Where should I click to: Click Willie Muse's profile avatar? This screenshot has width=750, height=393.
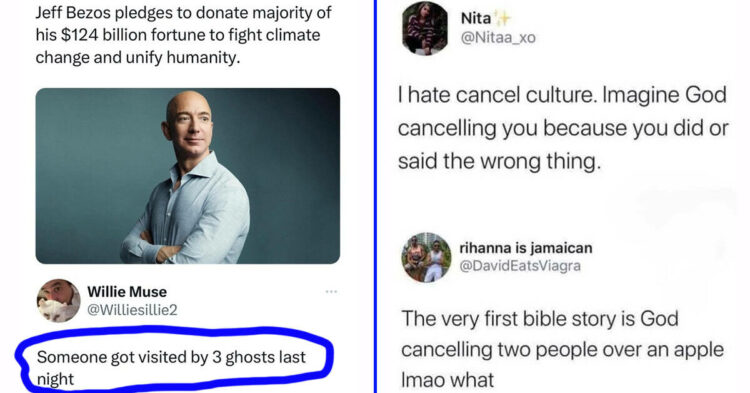[x=58, y=301]
